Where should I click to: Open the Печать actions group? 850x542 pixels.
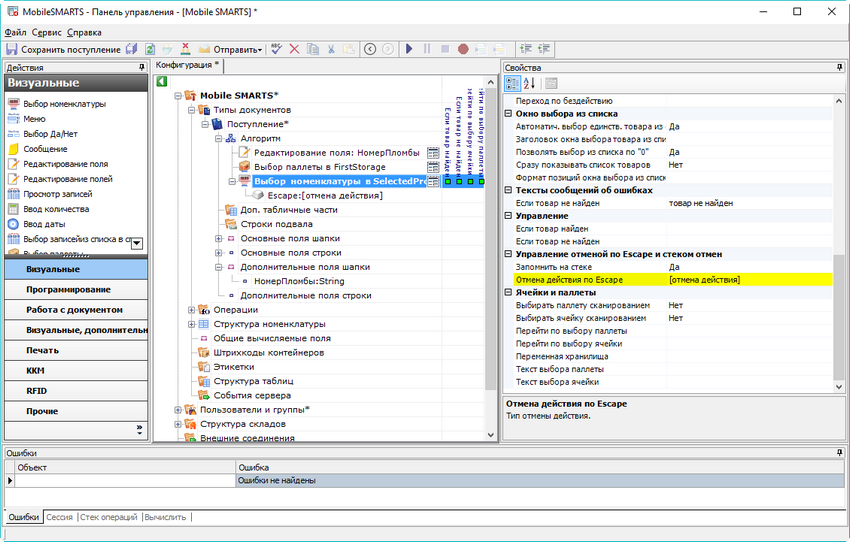point(76,350)
